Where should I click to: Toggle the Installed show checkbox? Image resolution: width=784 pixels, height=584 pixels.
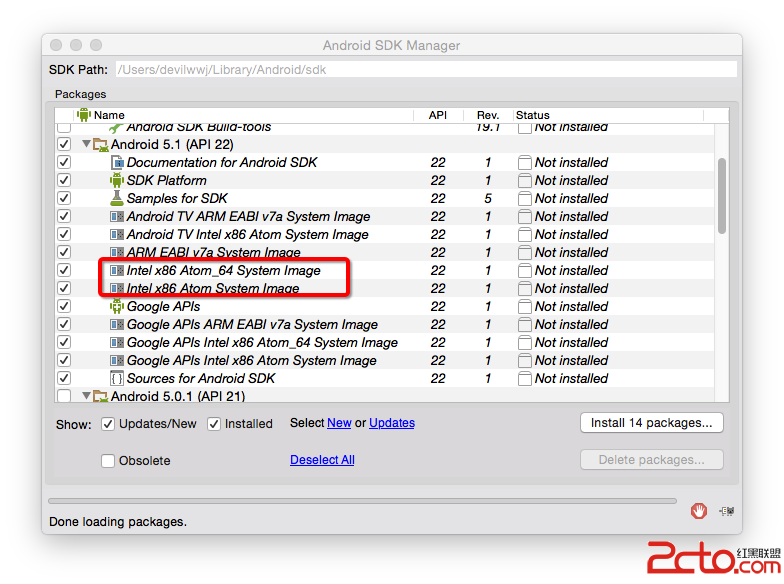[x=214, y=424]
